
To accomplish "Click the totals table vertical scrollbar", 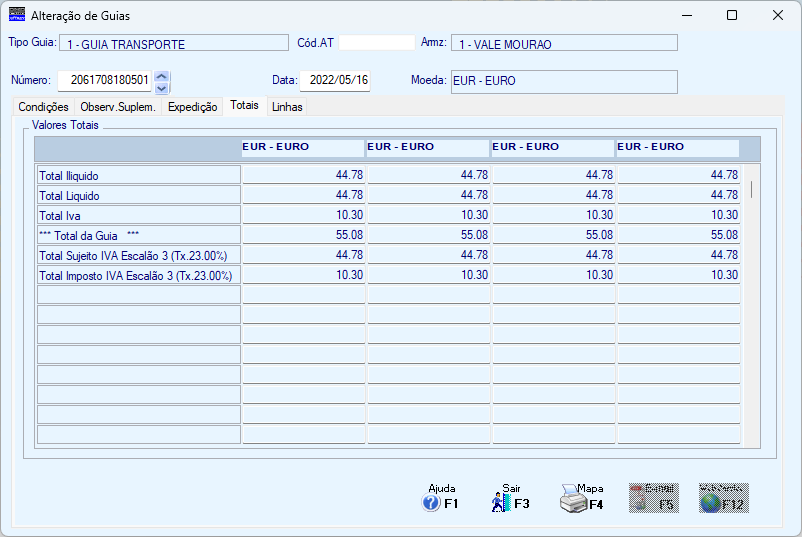I will tap(751, 306).
